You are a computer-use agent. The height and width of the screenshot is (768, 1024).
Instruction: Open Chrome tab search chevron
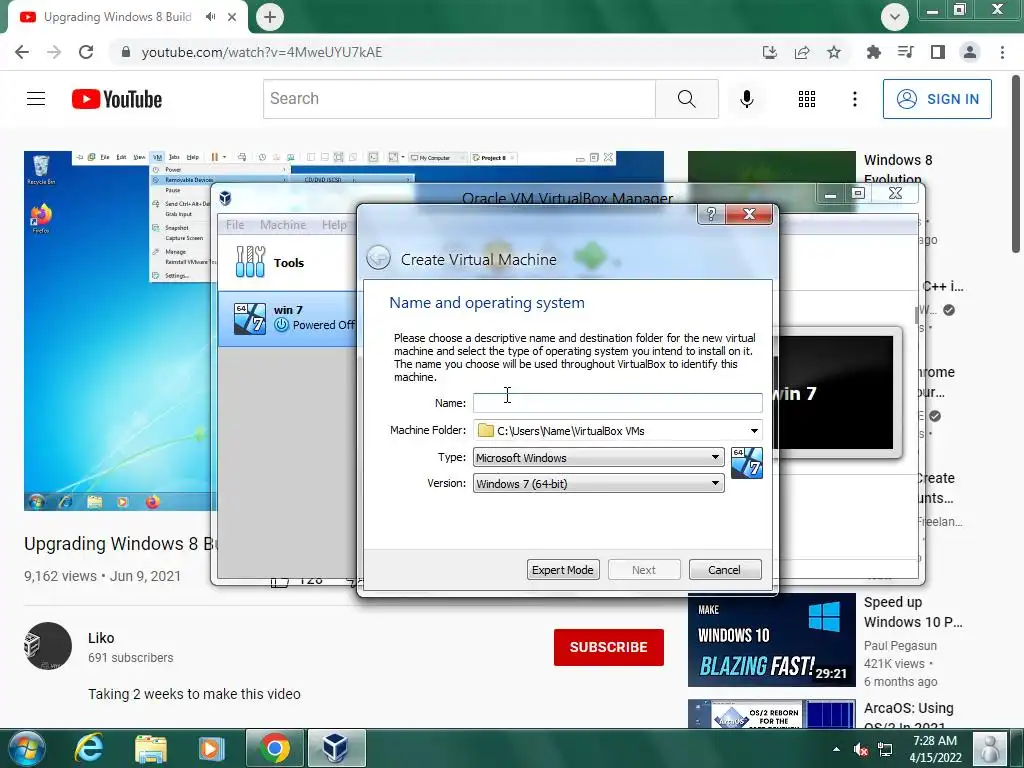[895, 17]
